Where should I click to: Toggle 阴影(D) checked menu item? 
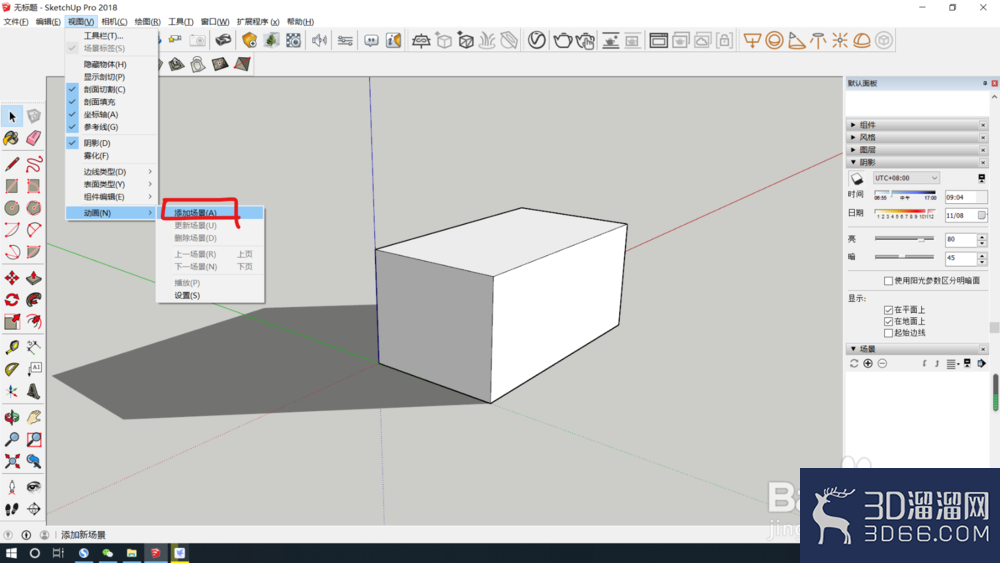(x=112, y=143)
